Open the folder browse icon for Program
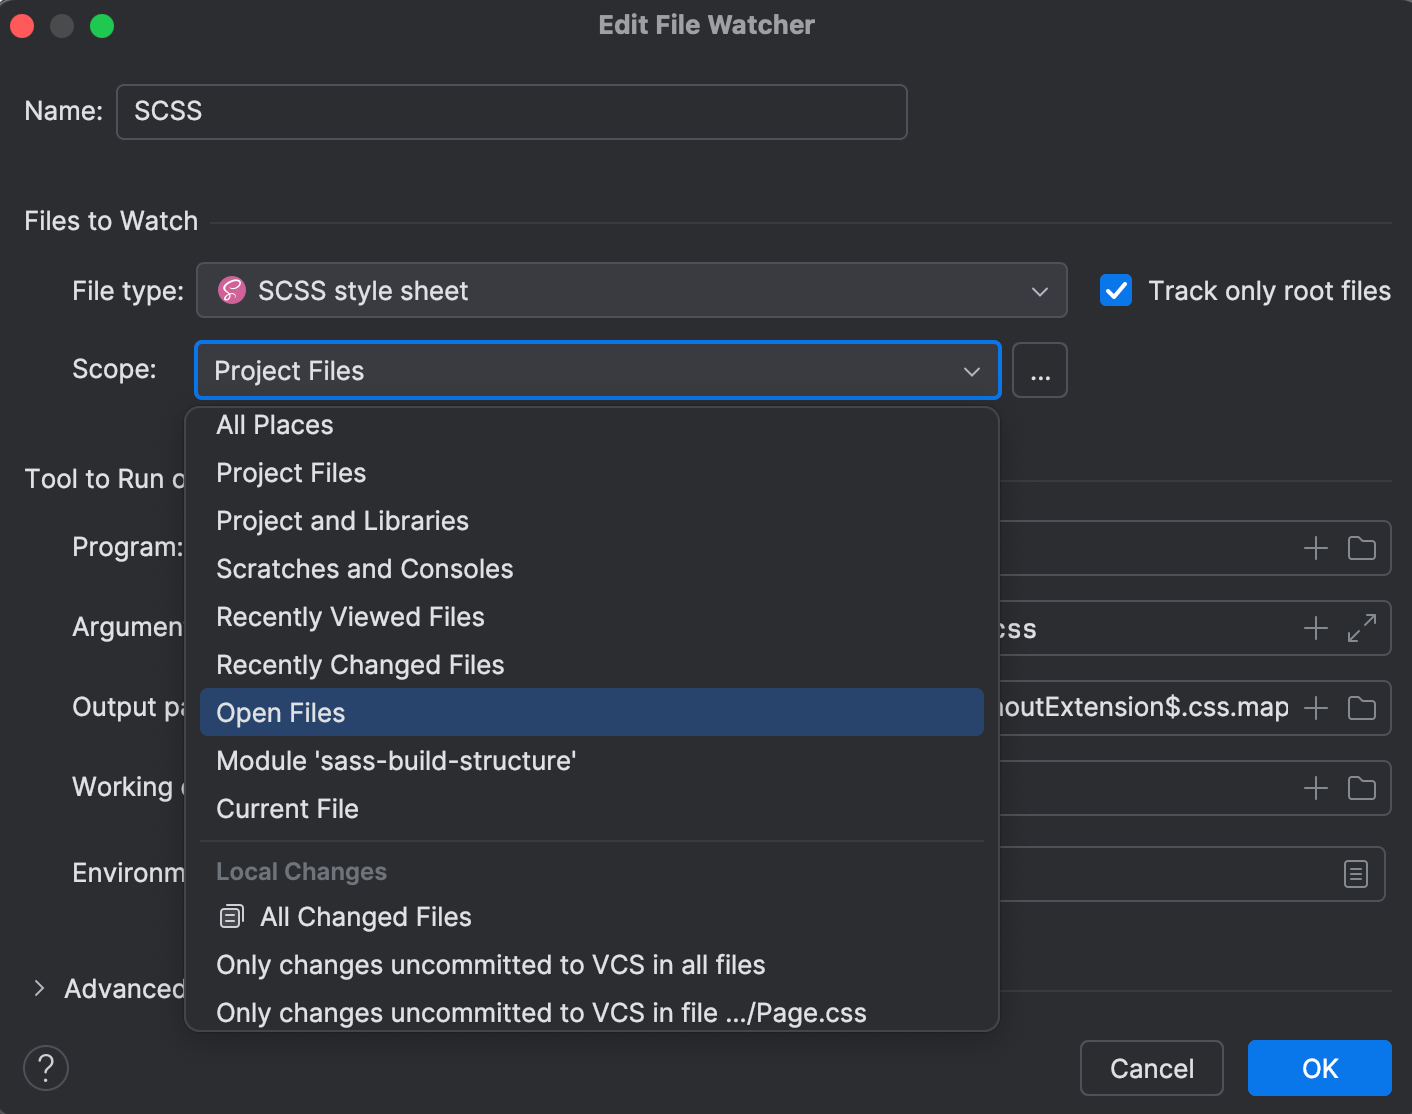This screenshot has width=1412, height=1114. click(x=1362, y=548)
